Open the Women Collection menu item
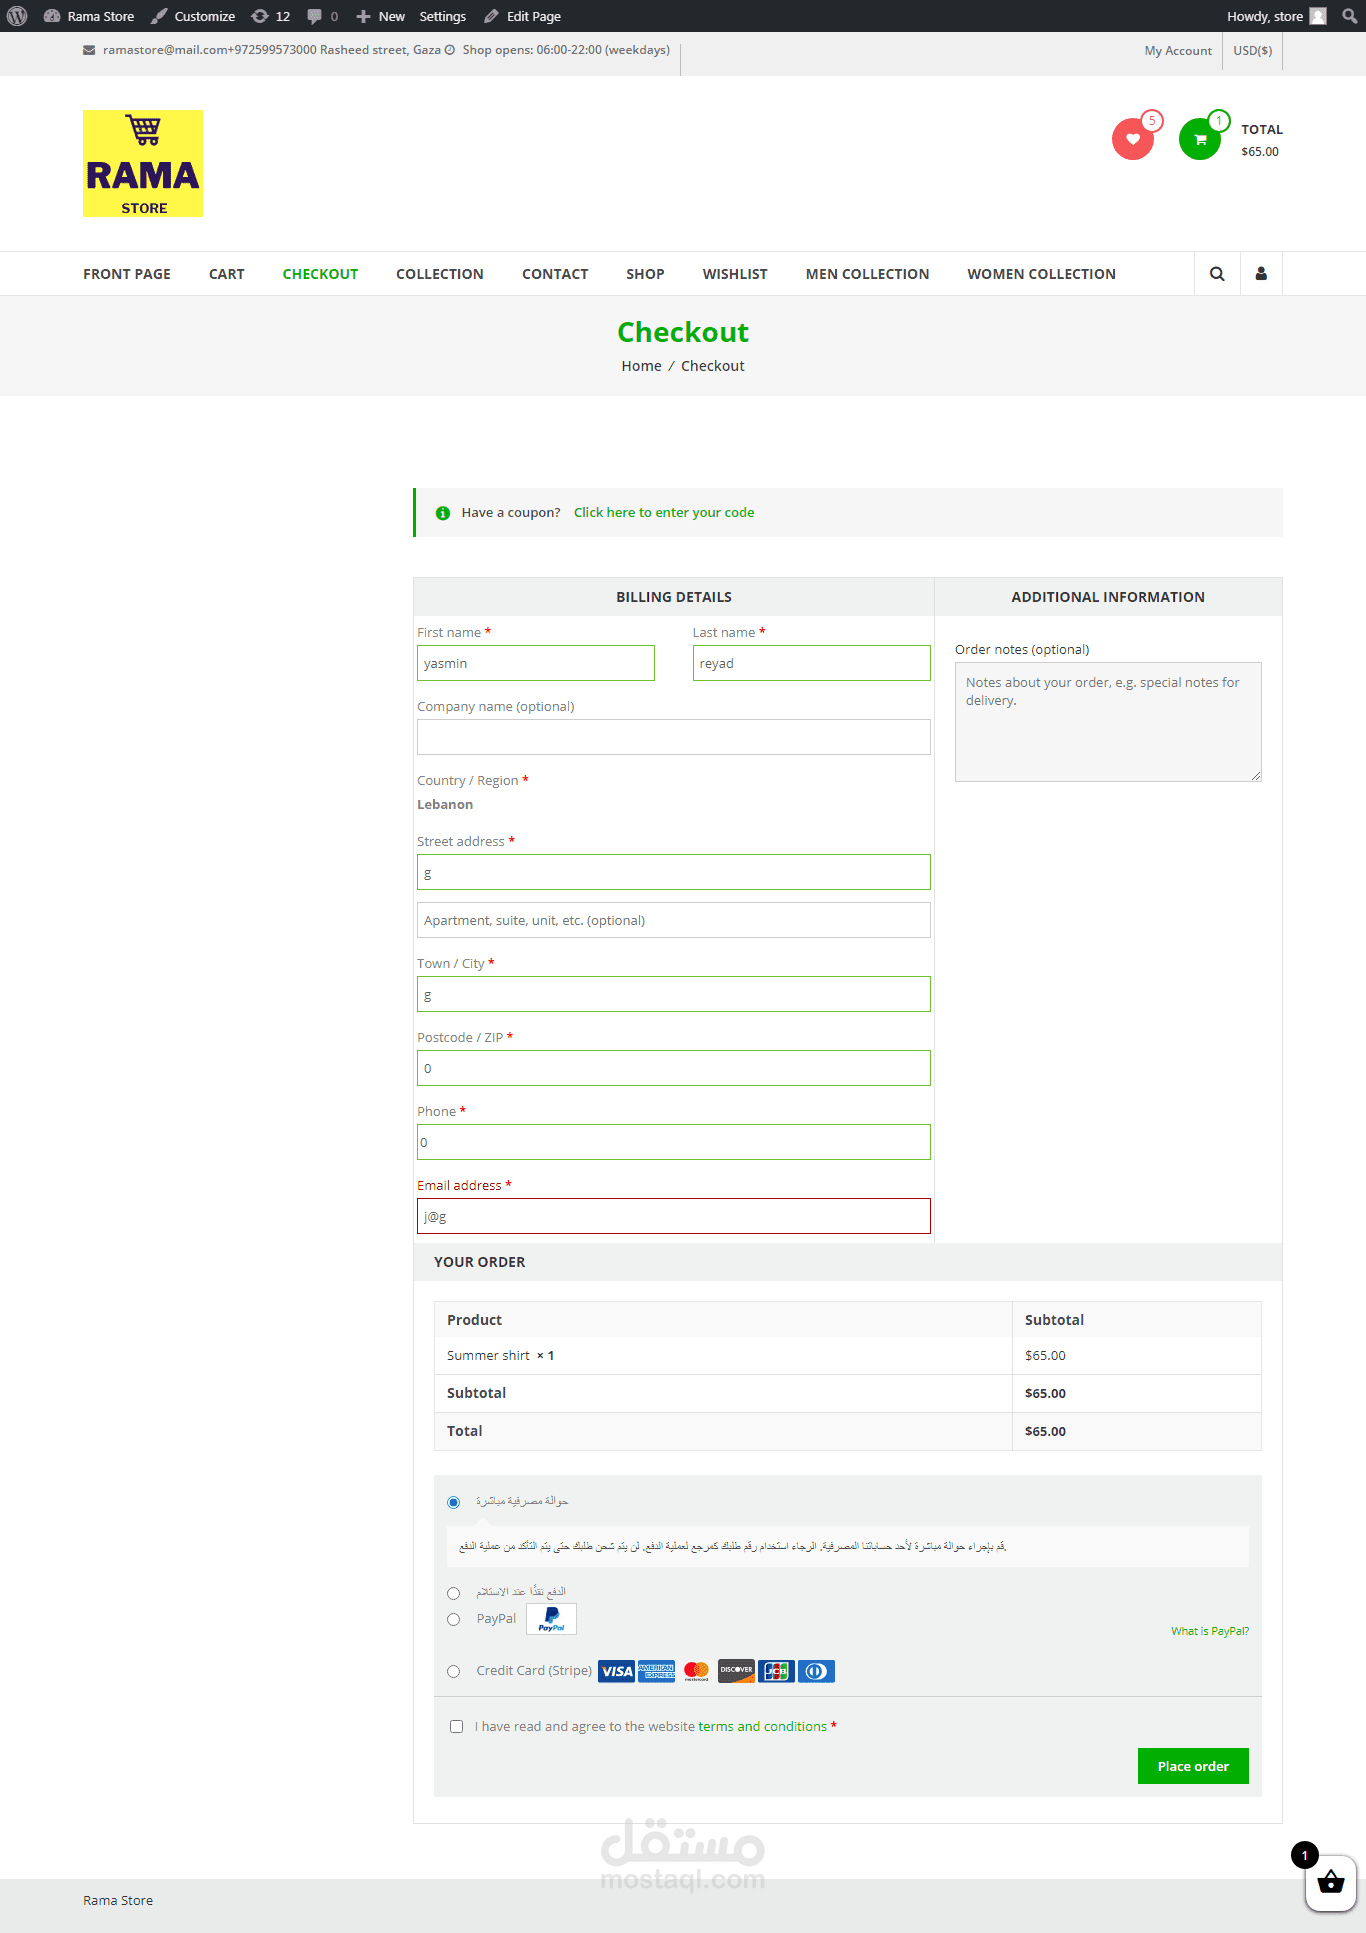The image size is (1366, 1933). [1041, 274]
